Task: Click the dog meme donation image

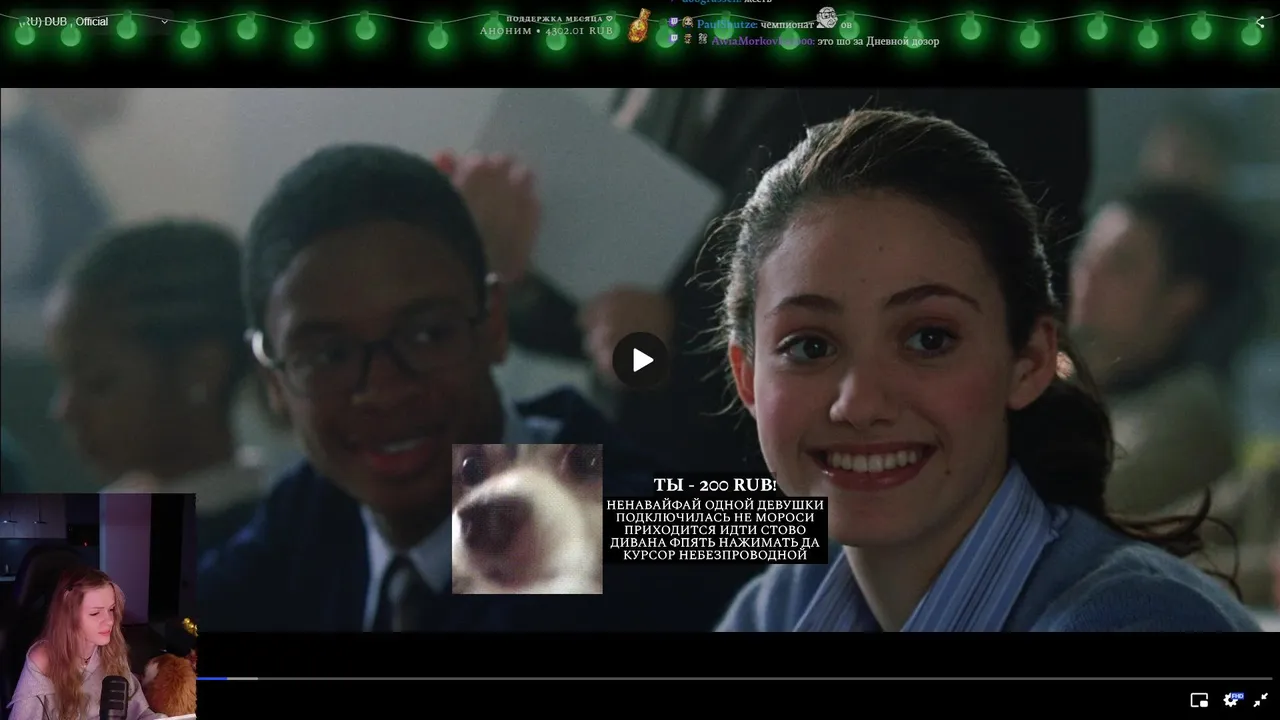Action: (527, 519)
